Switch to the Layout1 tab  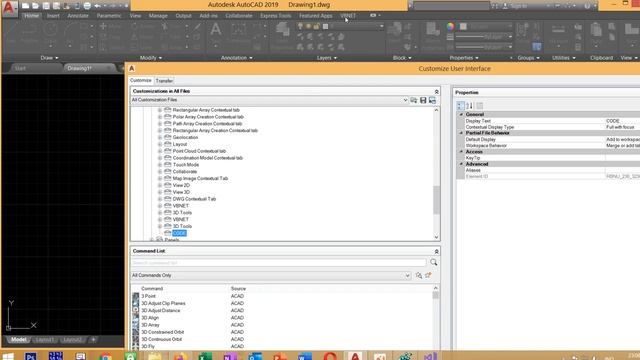tap(45, 340)
